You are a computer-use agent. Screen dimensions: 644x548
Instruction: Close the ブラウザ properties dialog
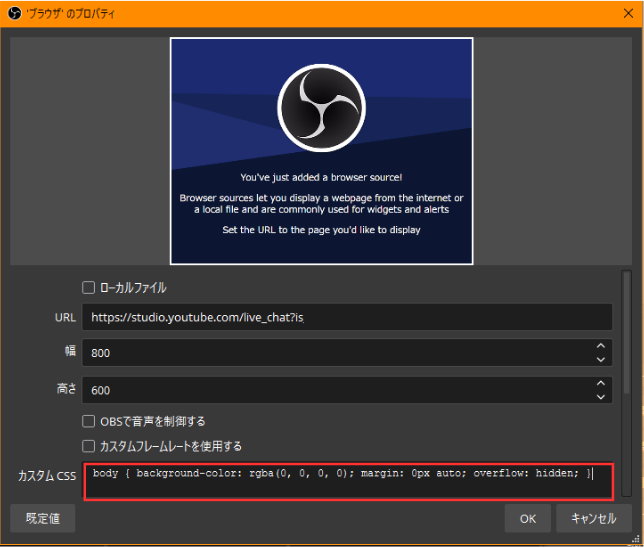(628, 14)
